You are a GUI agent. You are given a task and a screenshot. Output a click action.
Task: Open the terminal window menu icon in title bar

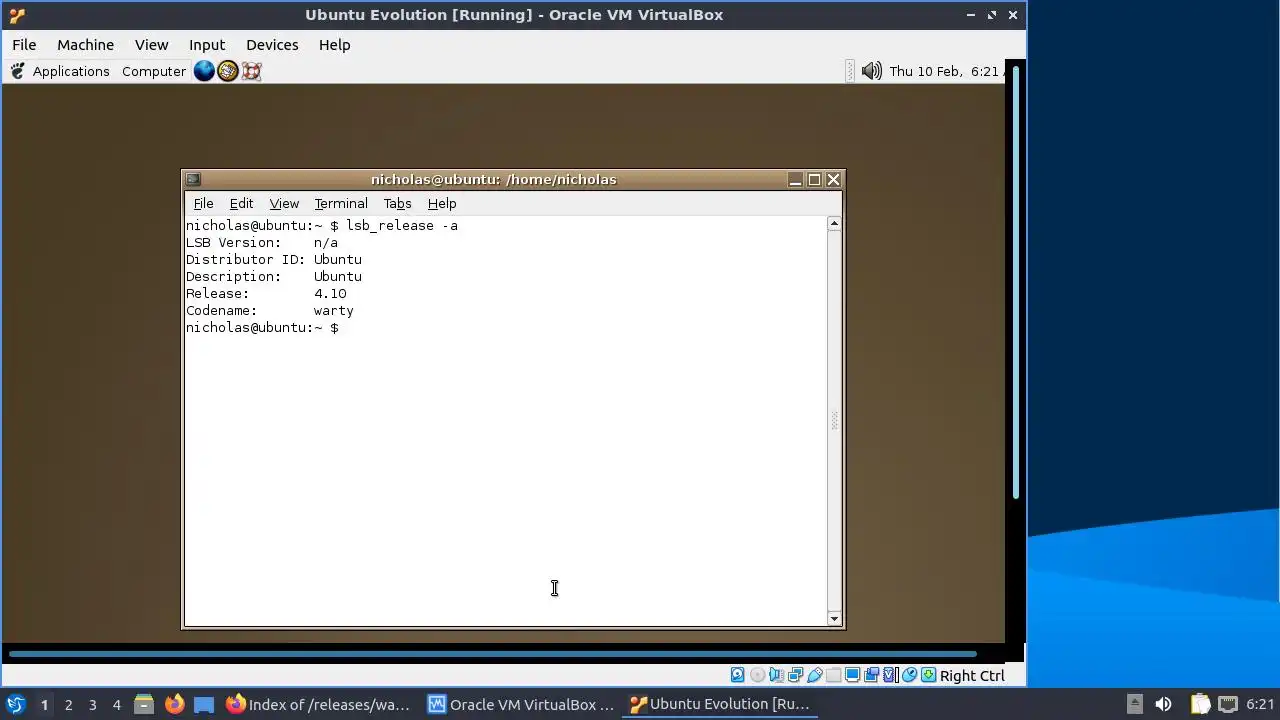pos(193,180)
